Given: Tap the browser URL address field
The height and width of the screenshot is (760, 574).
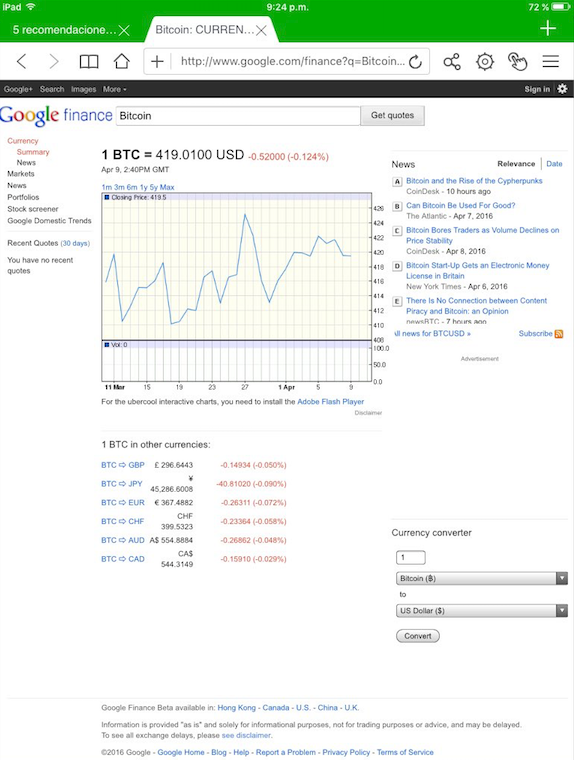Looking at the screenshot, I should pos(293,62).
